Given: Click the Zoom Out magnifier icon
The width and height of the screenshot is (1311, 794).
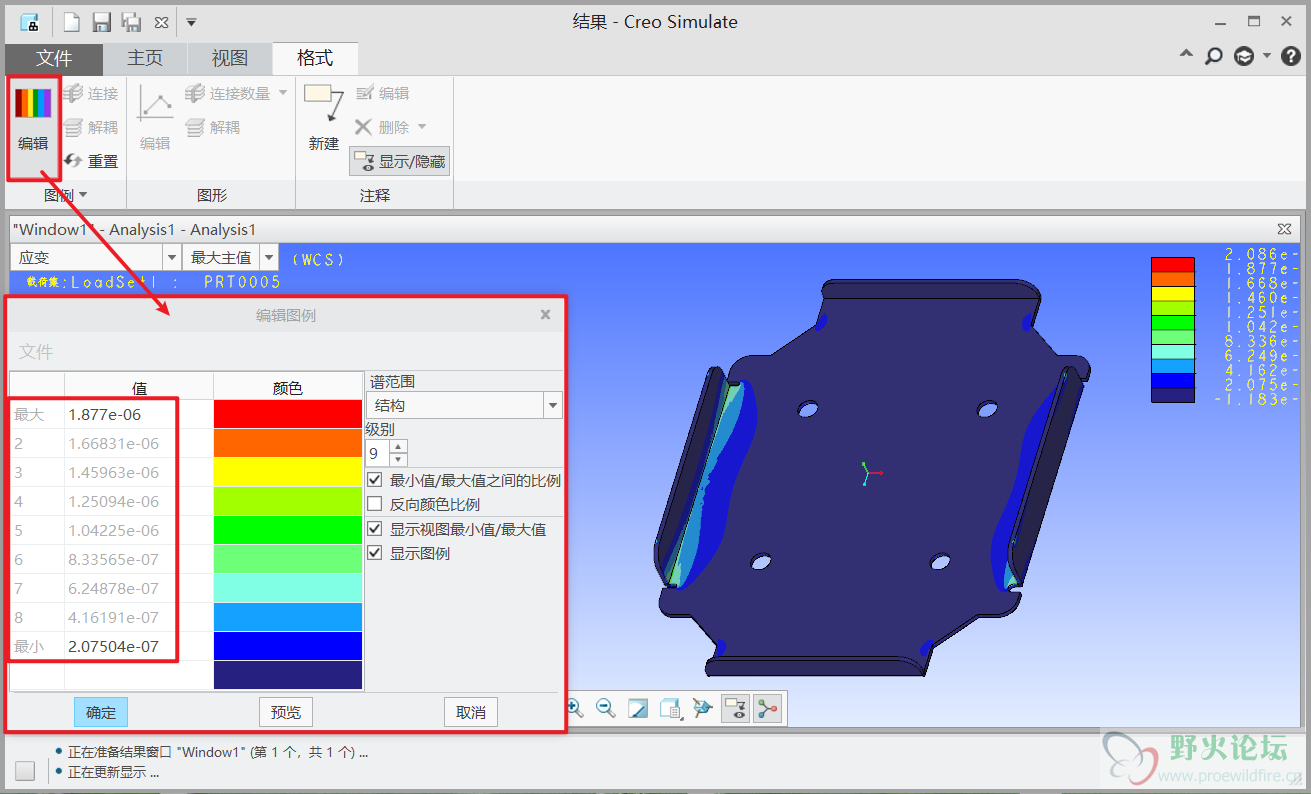Looking at the screenshot, I should click(605, 708).
